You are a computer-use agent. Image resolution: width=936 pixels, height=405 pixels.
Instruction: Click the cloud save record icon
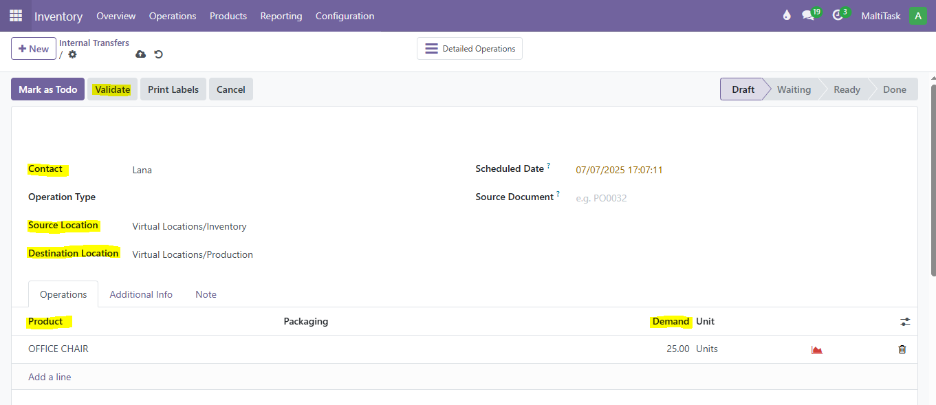point(140,54)
